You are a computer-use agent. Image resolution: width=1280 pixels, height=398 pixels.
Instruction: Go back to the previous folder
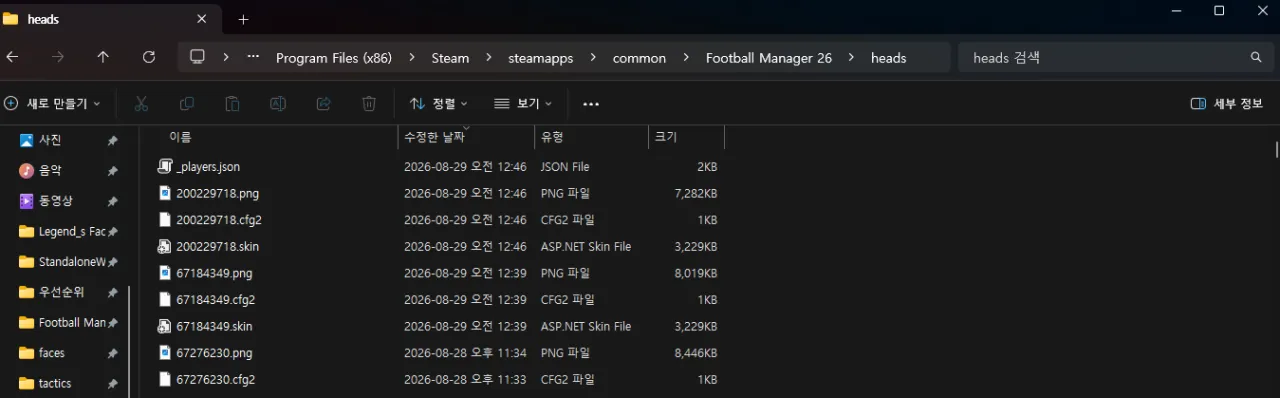click(12, 57)
